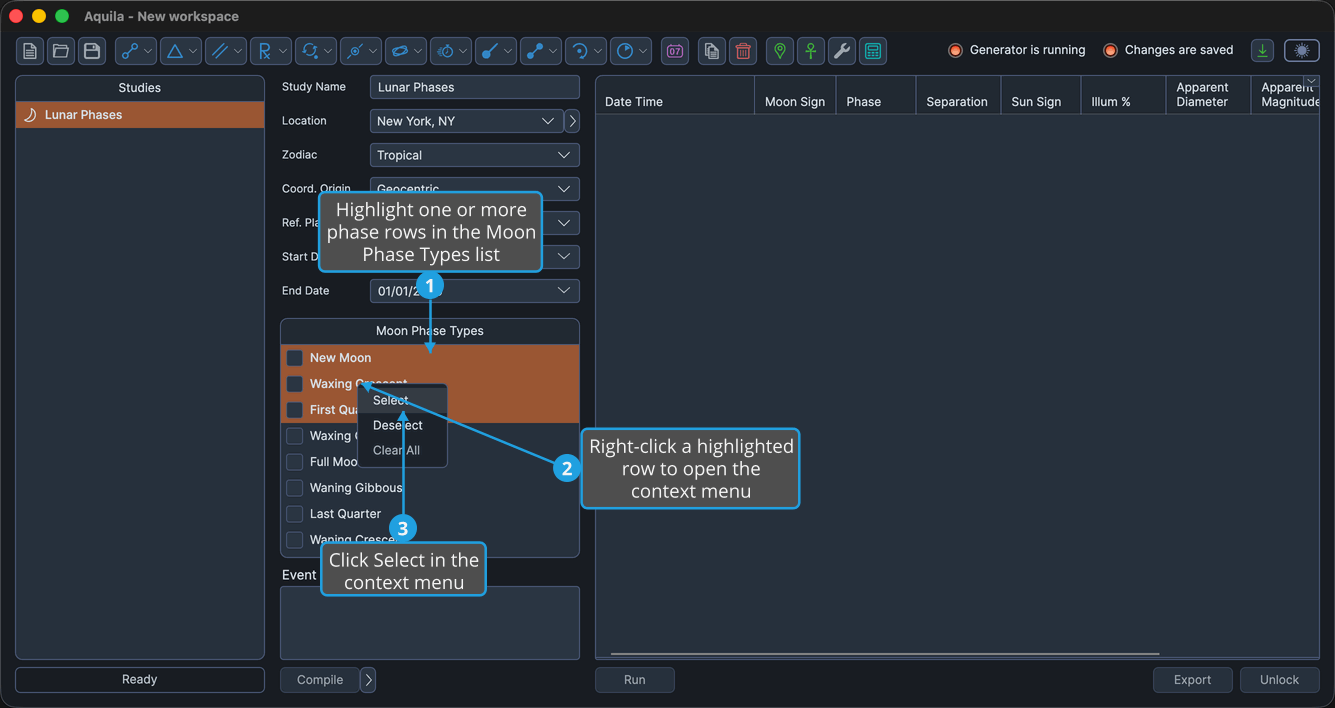
Task: Tick the Waxing Gibbous checkbox
Action: [295, 436]
